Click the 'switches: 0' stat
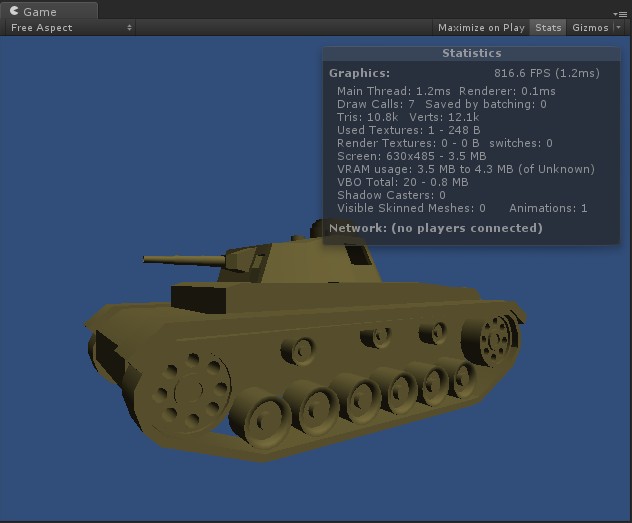Viewport: 632px width, 523px height. click(x=521, y=143)
